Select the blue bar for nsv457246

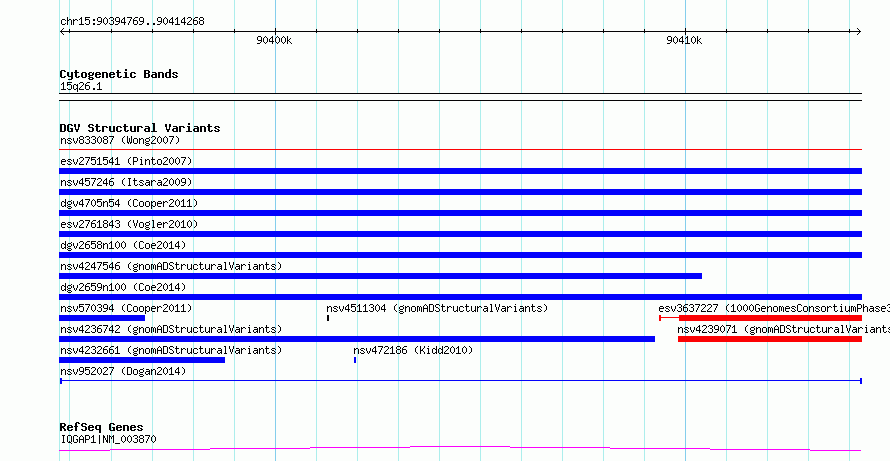point(460,192)
